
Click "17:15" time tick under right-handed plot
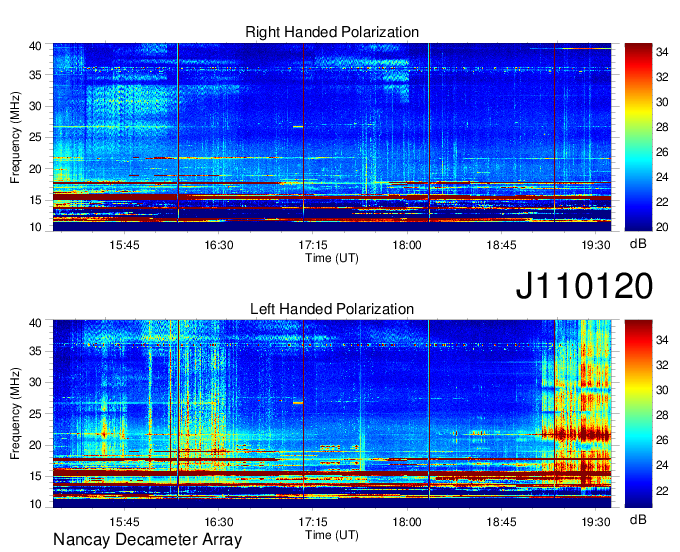[313, 245]
